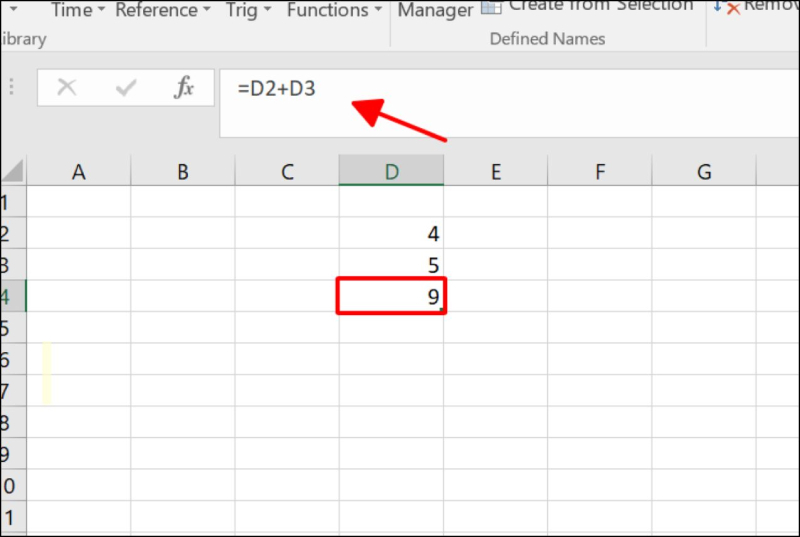Select row 7 header
800x537 pixels.
point(13,391)
